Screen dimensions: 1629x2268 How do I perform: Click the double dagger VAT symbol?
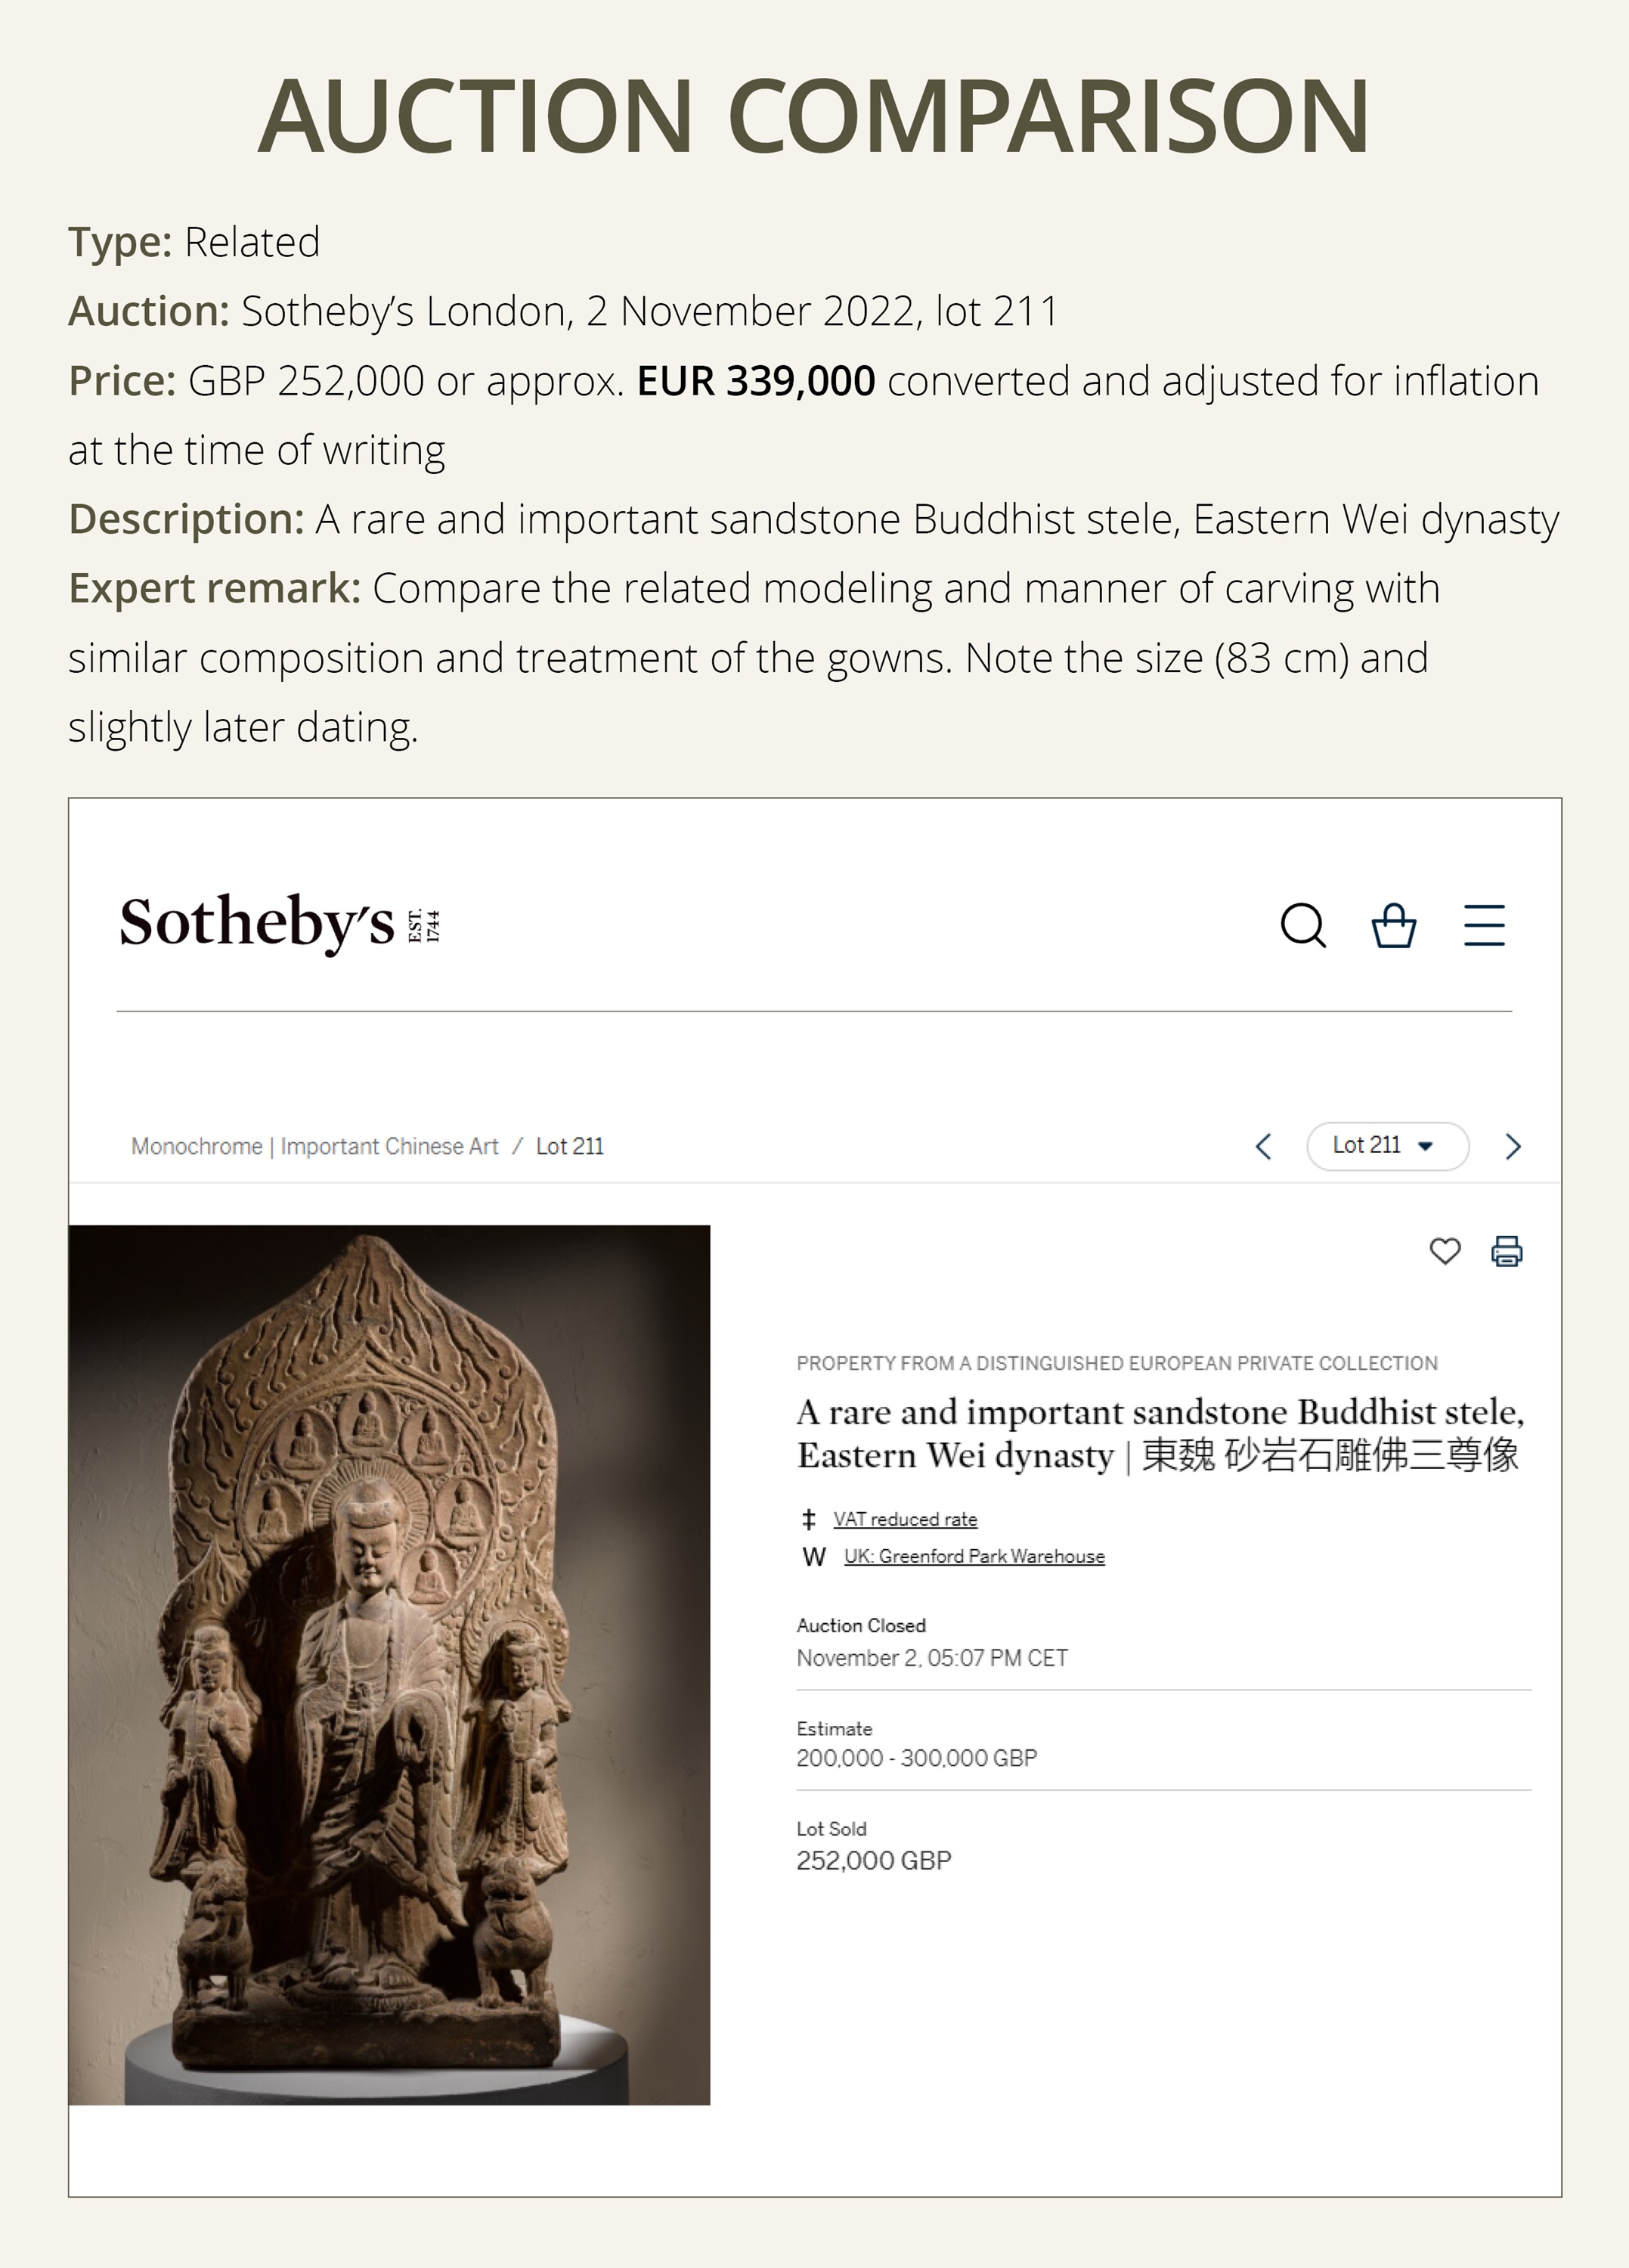pos(809,1520)
